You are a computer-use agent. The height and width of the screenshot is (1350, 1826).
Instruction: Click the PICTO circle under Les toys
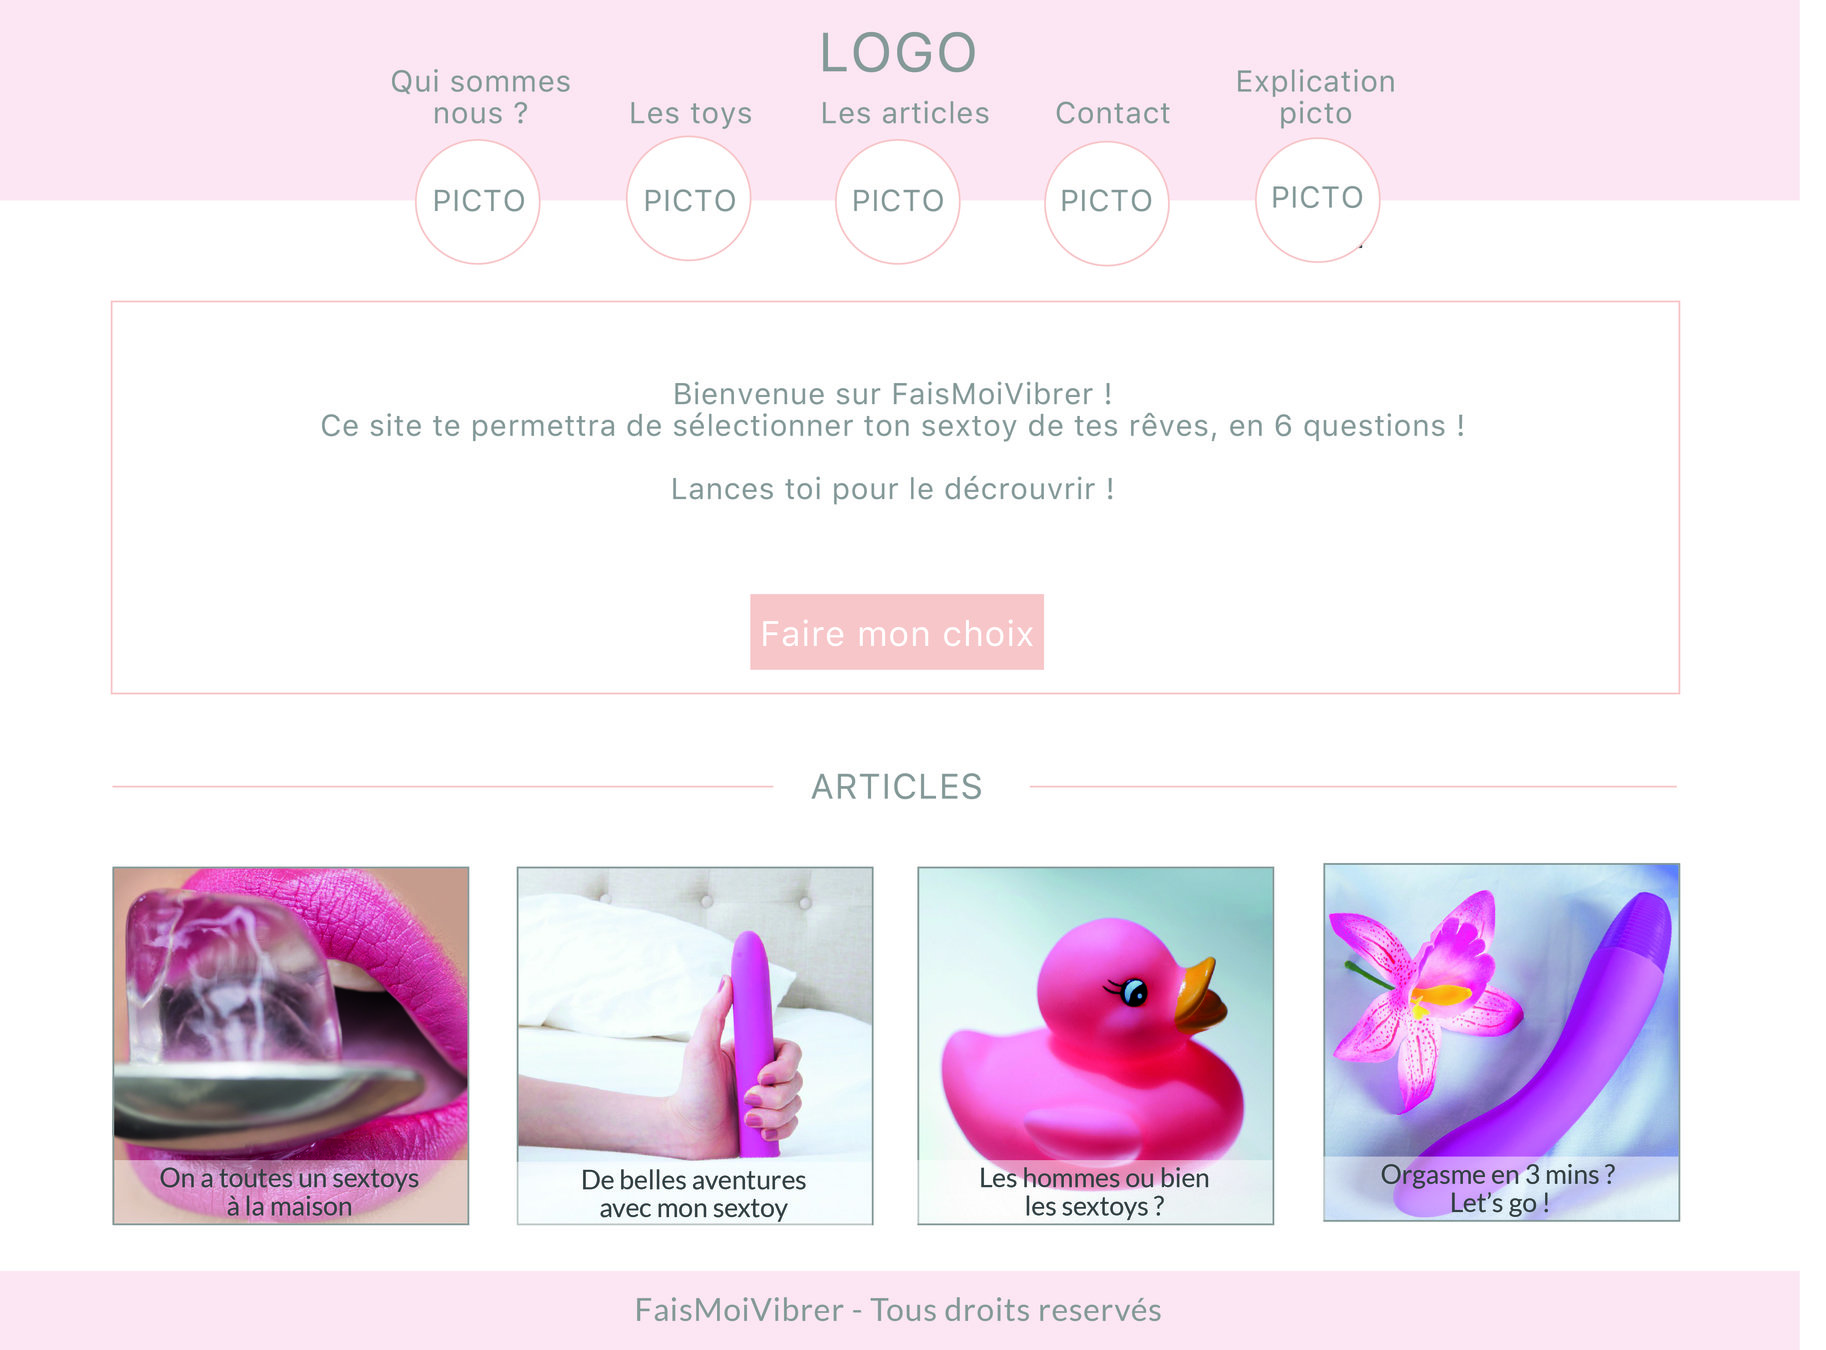click(689, 199)
